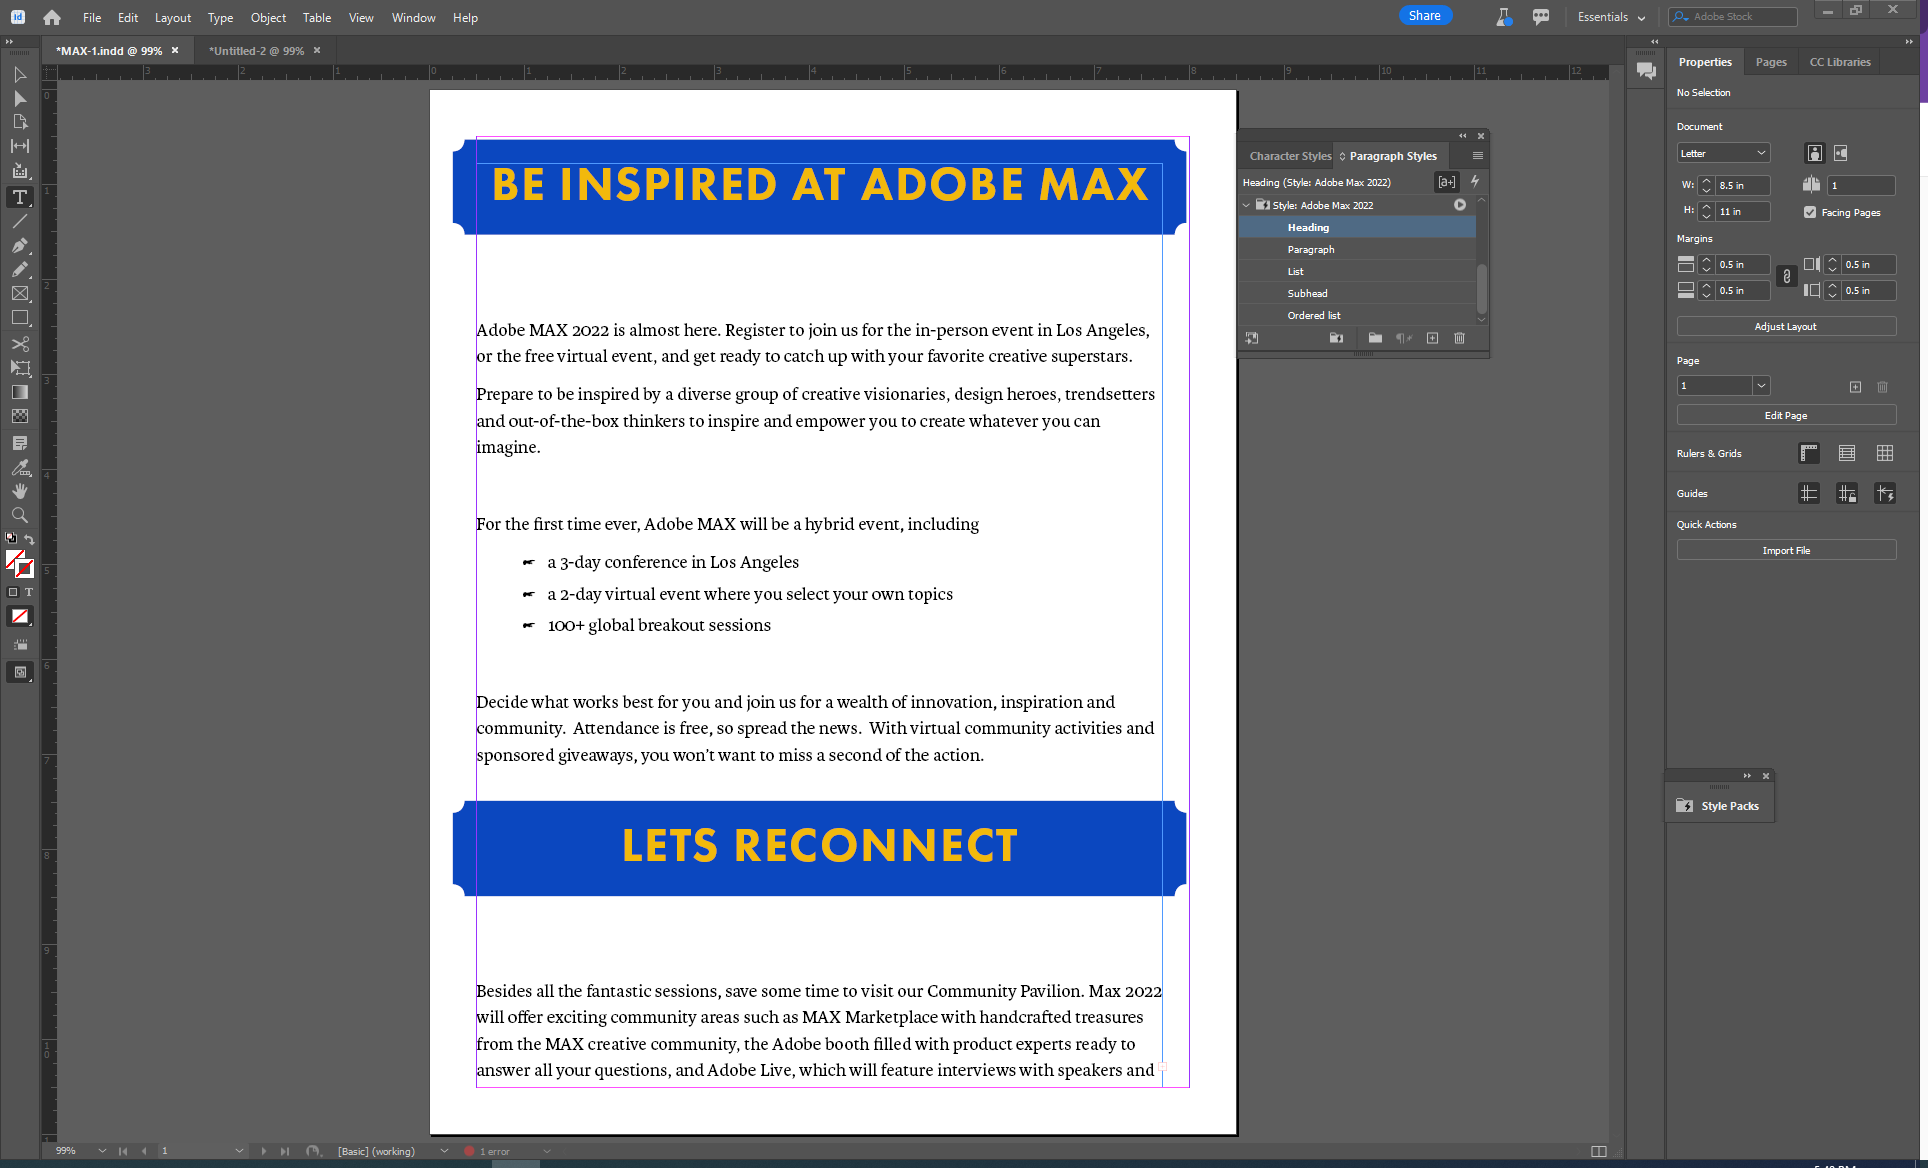The image size is (1928, 1168).
Task: Select the Type tool in toolbar
Action: click(19, 197)
